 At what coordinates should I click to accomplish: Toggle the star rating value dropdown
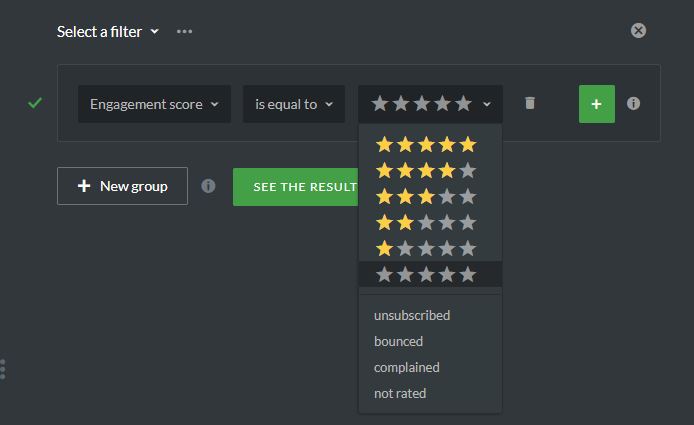430,104
